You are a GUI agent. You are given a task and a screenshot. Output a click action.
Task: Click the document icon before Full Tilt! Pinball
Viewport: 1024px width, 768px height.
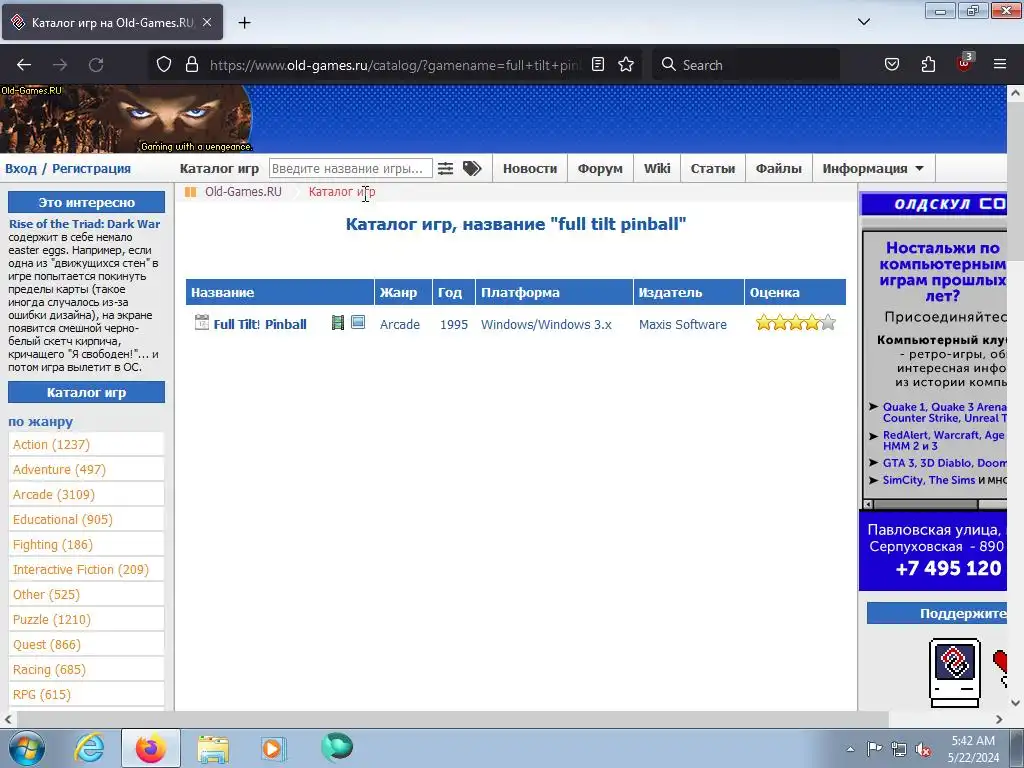[x=202, y=323]
